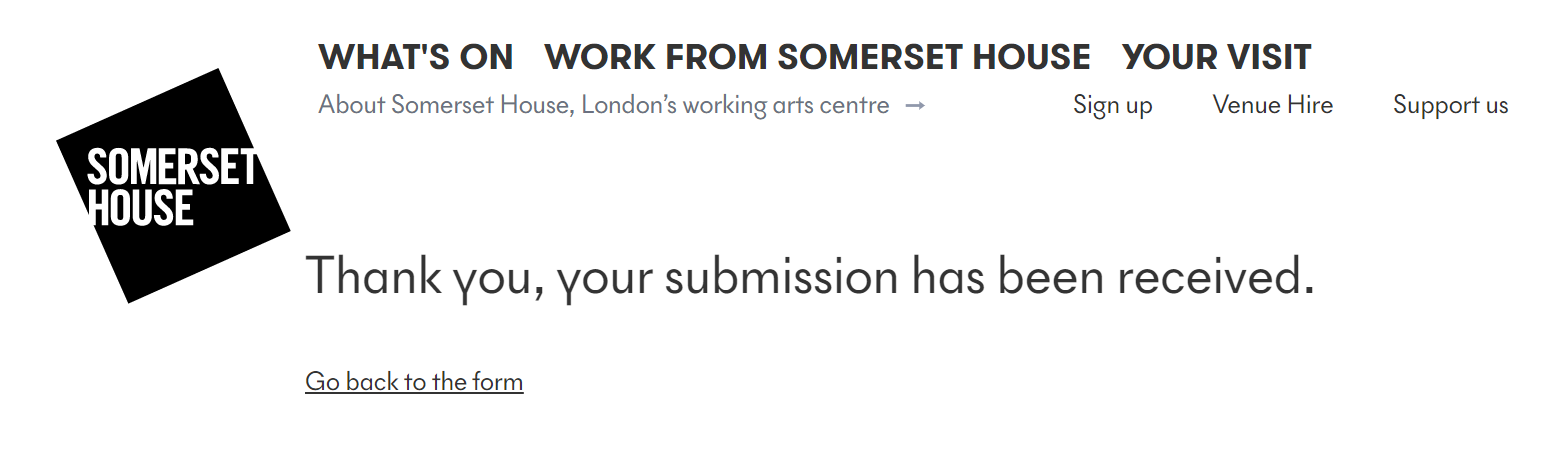Click the submission received confirmation heading

tap(808, 276)
